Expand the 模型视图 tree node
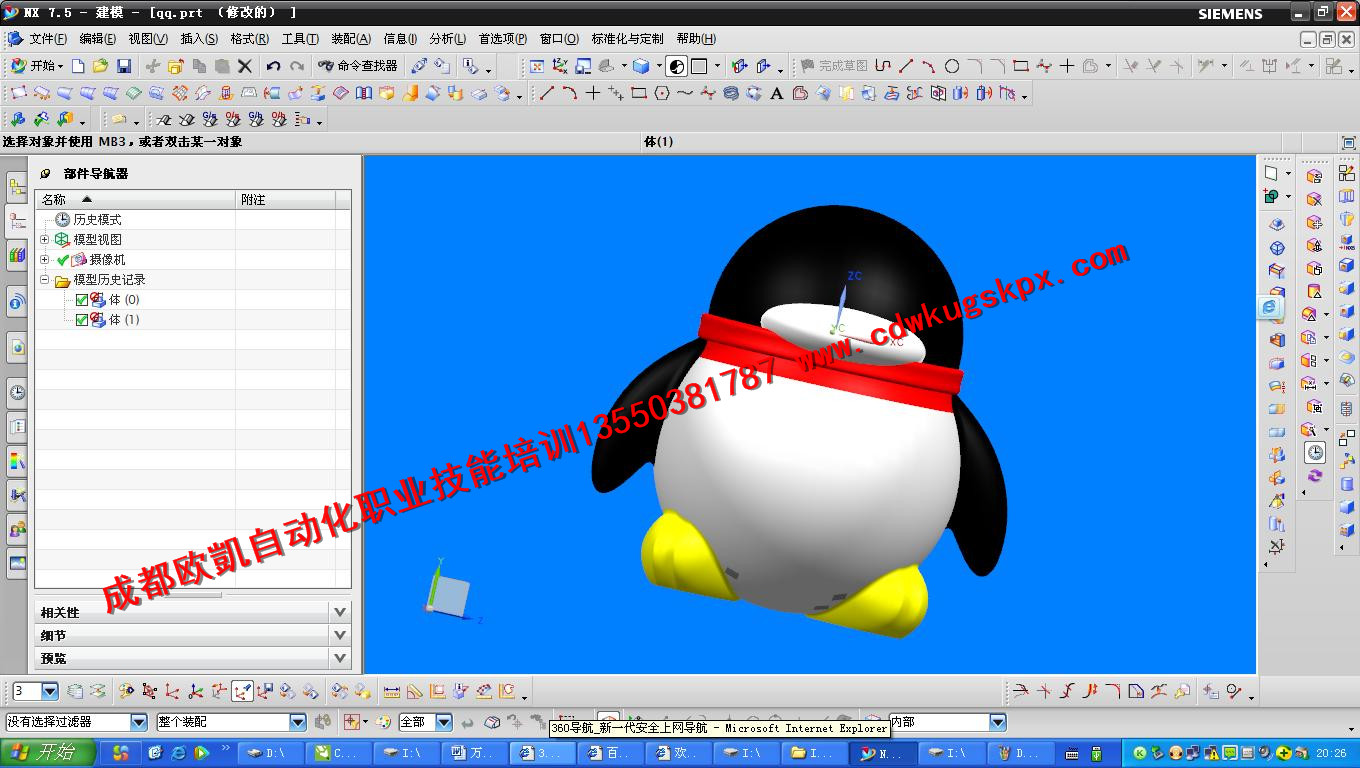This screenshot has width=1360, height=768. (x=45, y=240)
